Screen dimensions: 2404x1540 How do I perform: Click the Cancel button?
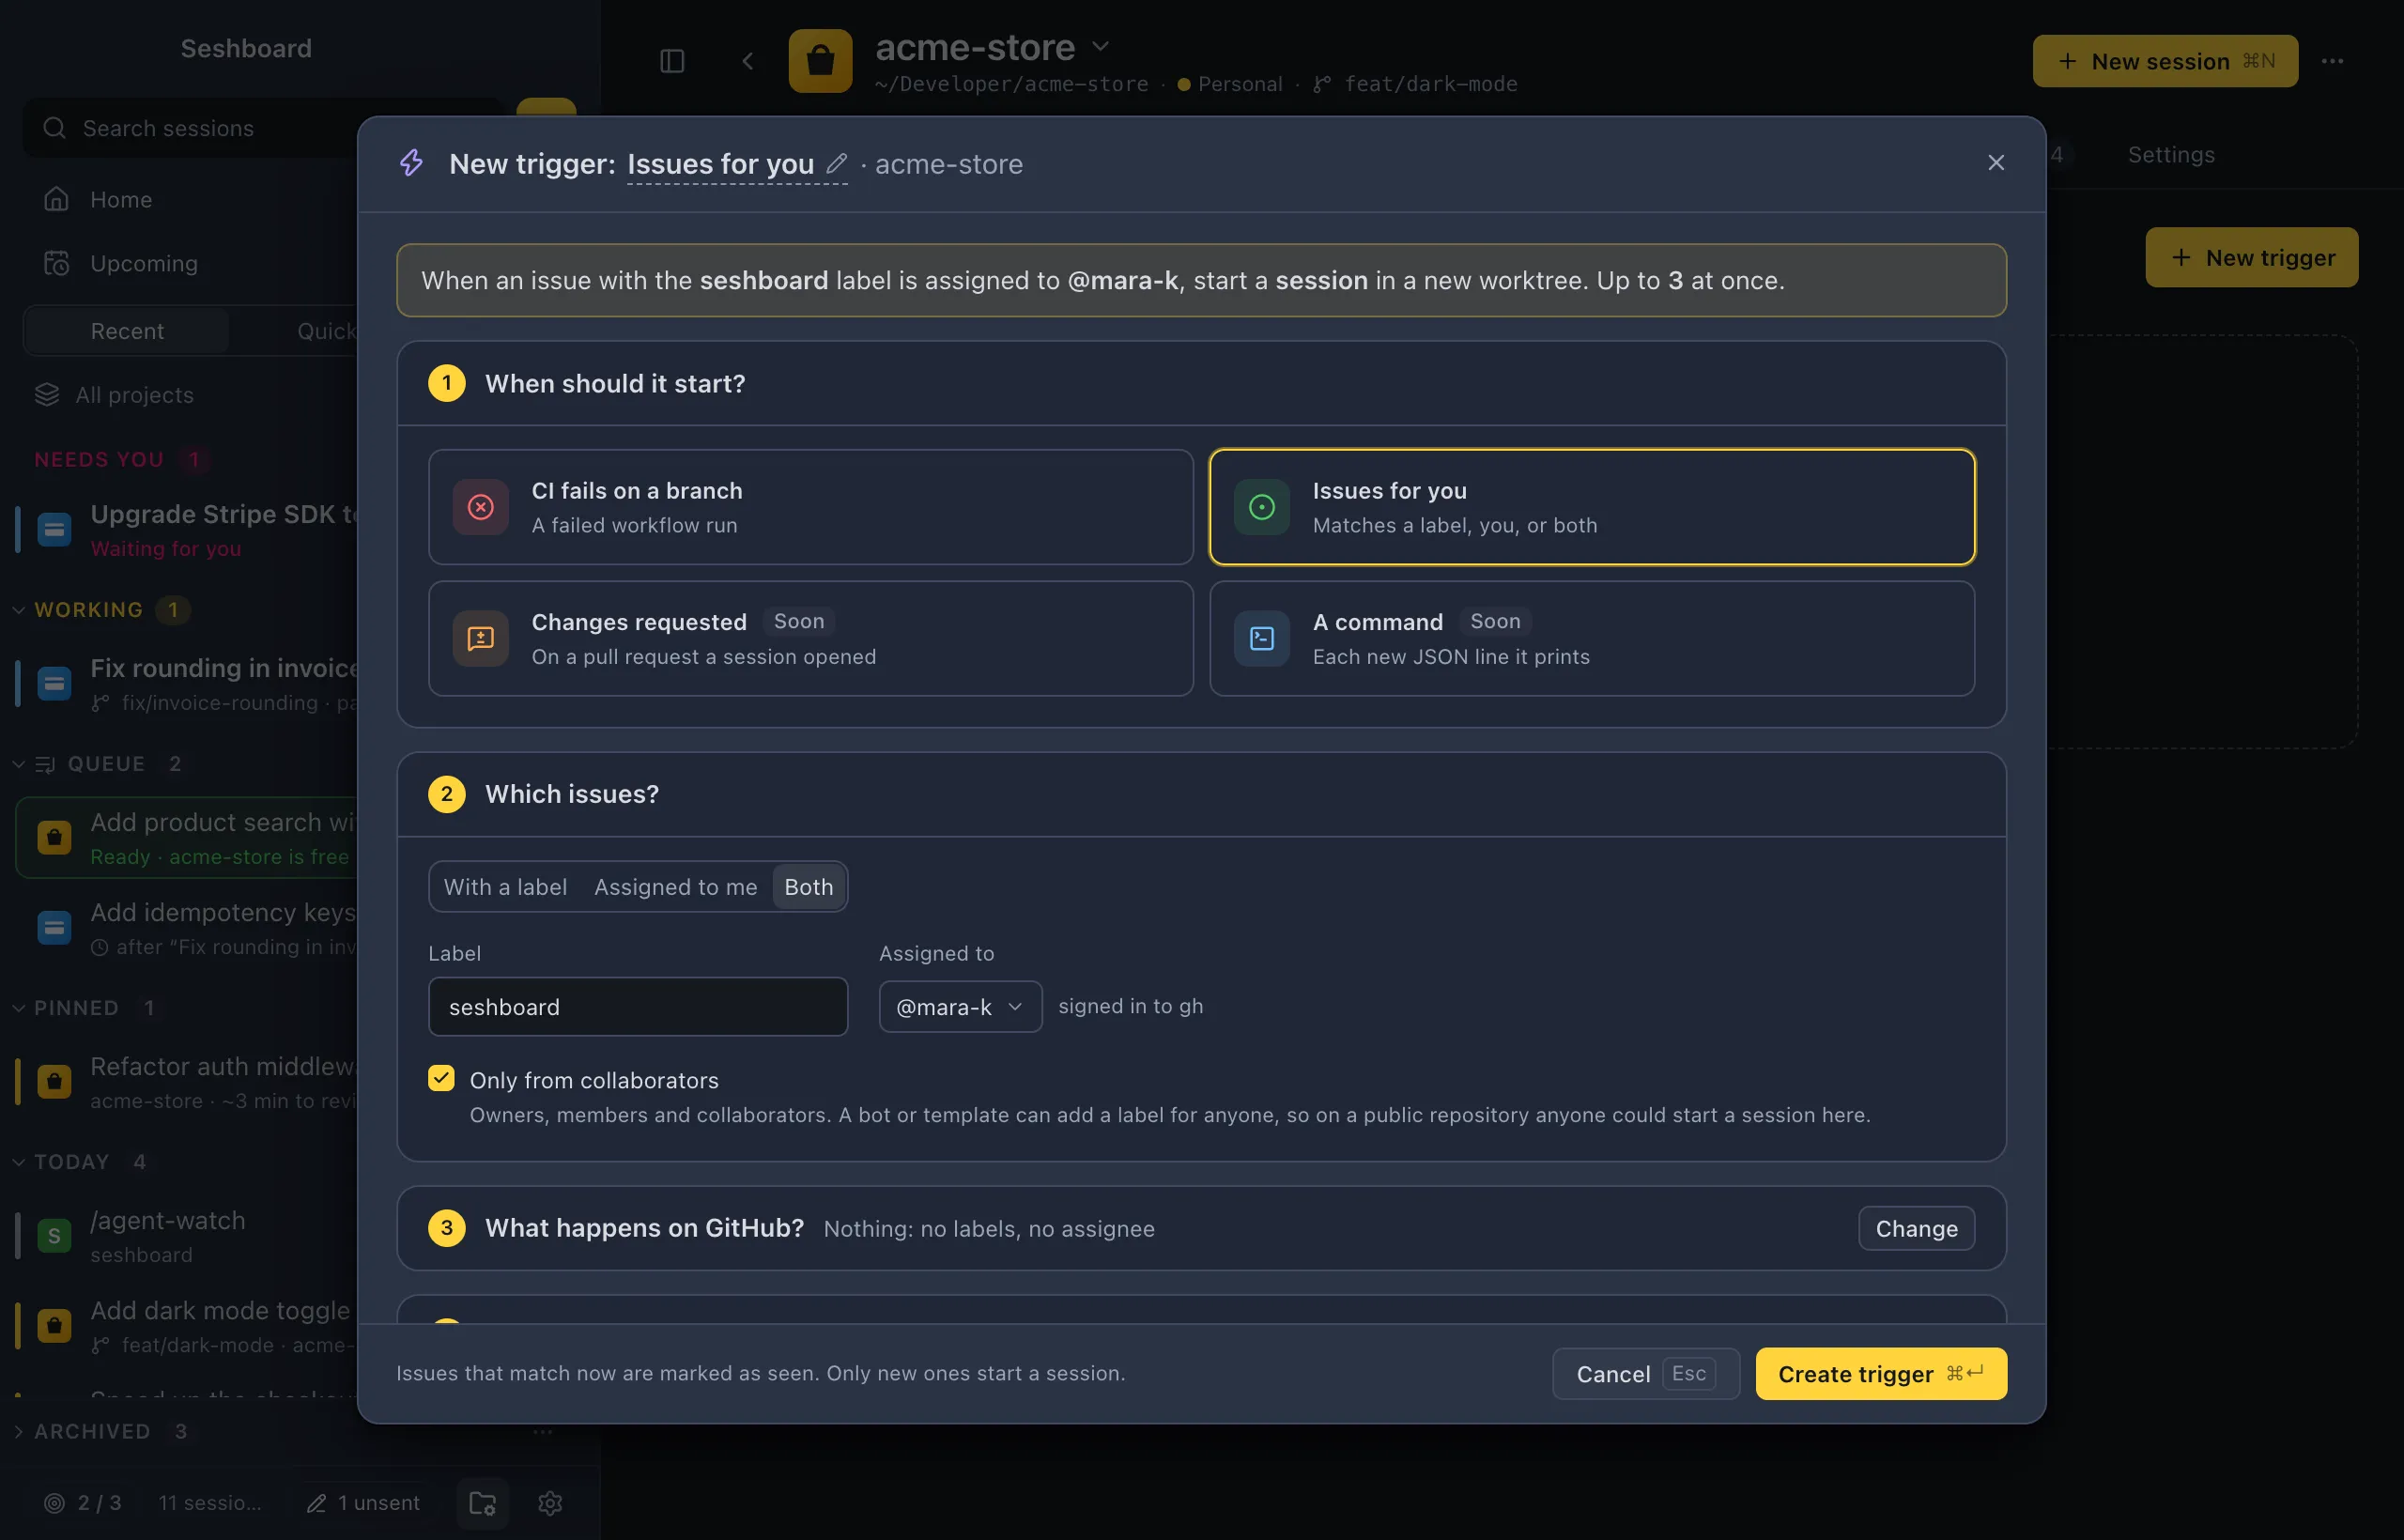click(x=1646, y=1373)
